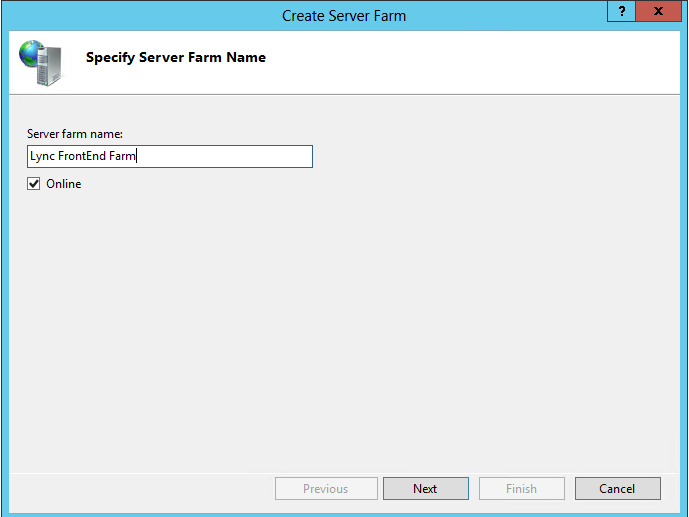
Task: Uncheck the Online checkbox
Action: [34, 184]
